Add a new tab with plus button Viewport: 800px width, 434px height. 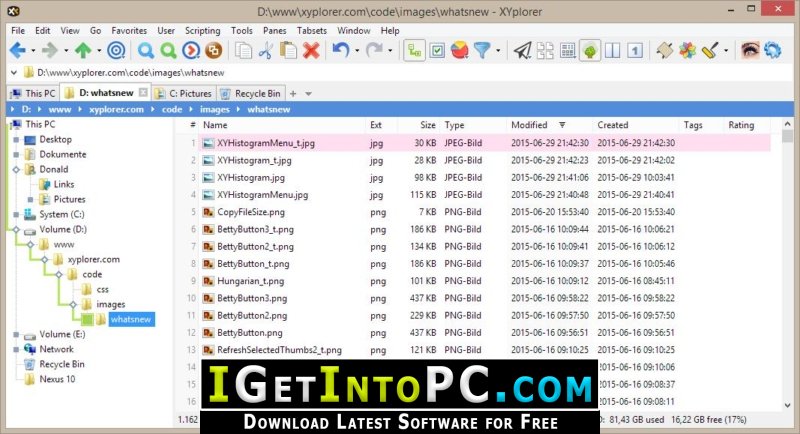(x=293, y=93)
